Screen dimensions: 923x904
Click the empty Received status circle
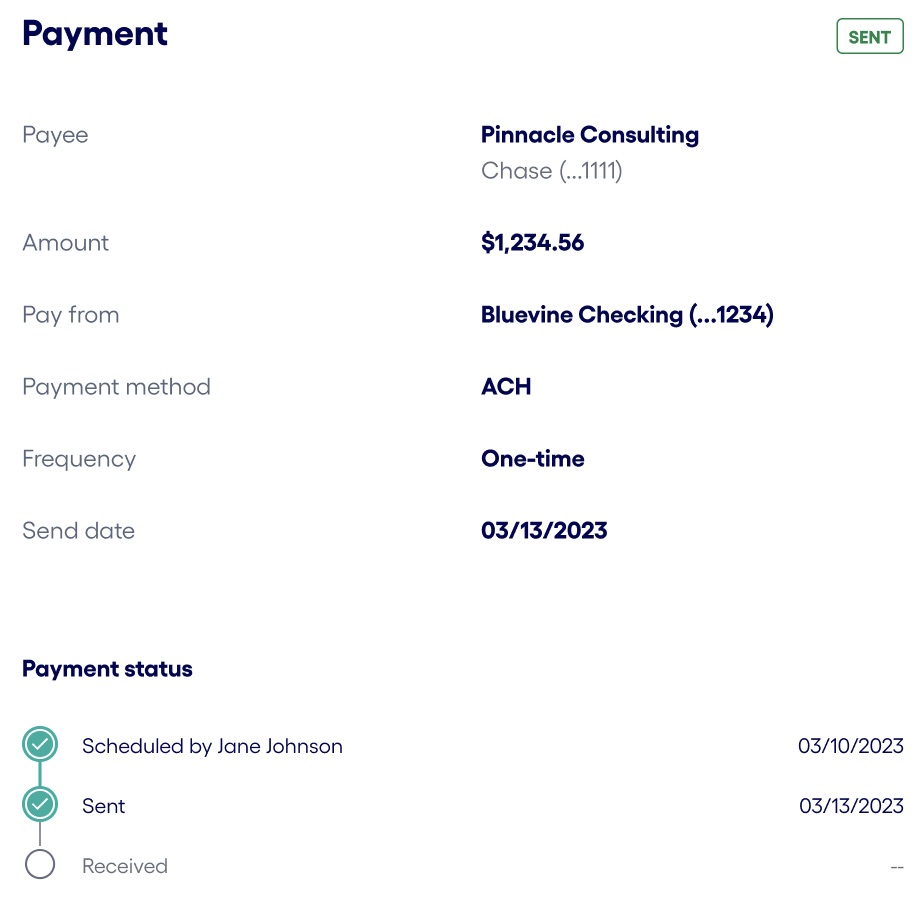[x=40, y=863]
